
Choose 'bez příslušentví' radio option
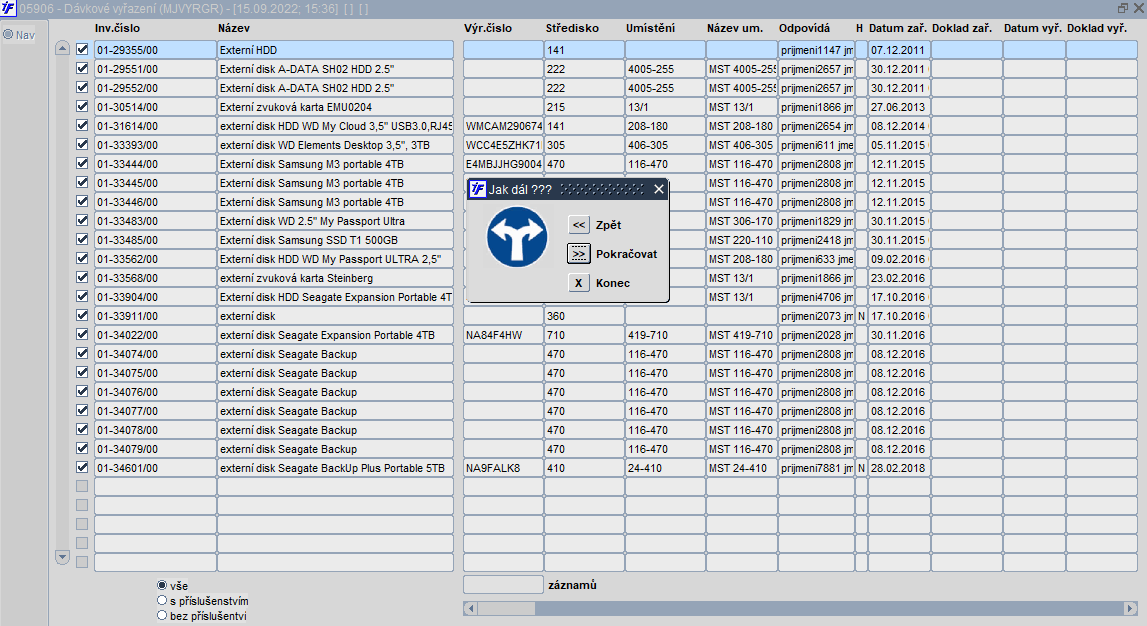coord(162,615)
